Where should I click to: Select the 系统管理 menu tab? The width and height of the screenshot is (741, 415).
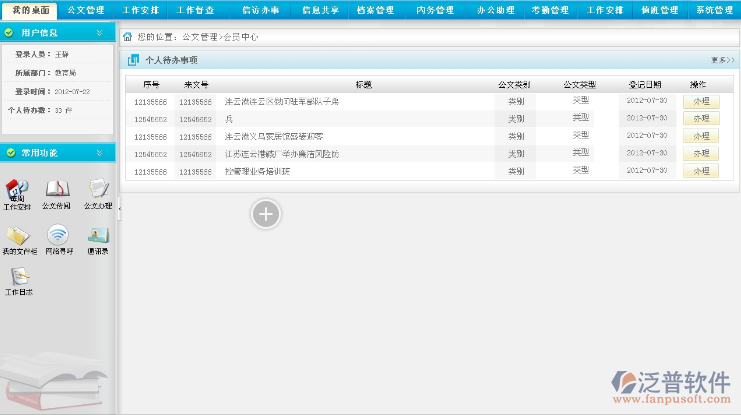(x=714, y=10)
